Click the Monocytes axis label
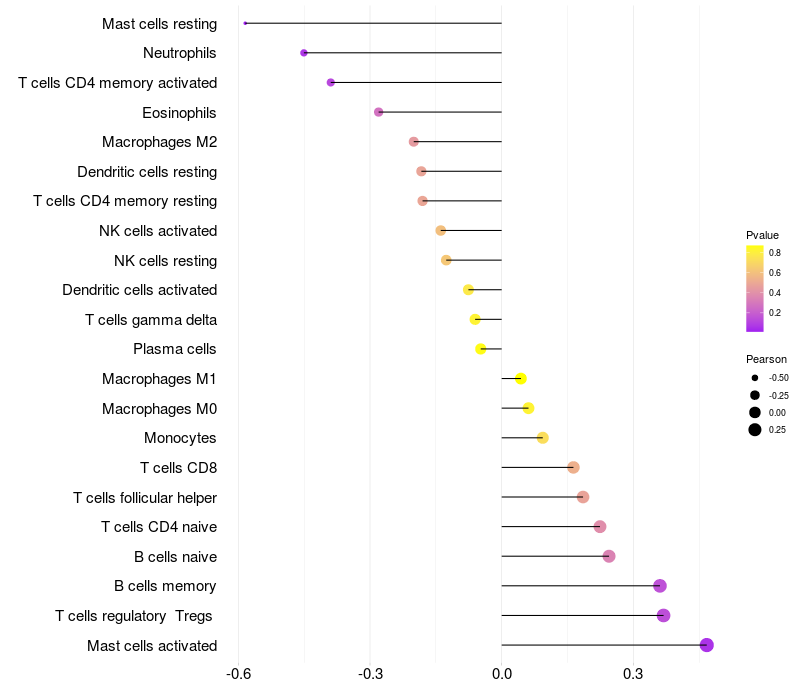 click(180, 438)
